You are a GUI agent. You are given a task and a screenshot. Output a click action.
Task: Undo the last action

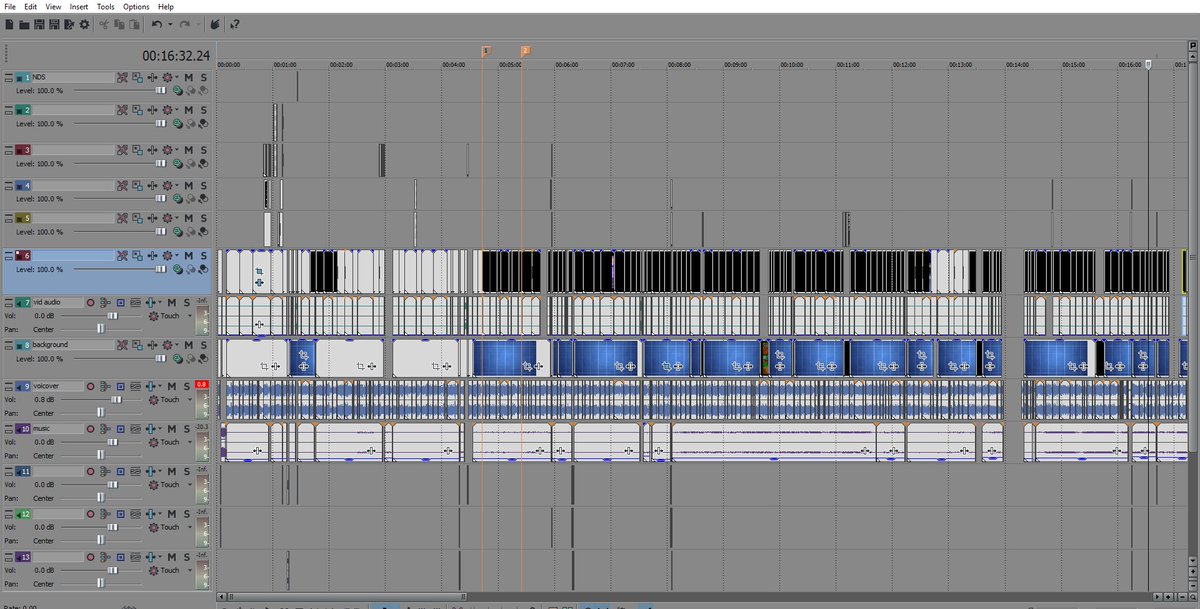157,24
